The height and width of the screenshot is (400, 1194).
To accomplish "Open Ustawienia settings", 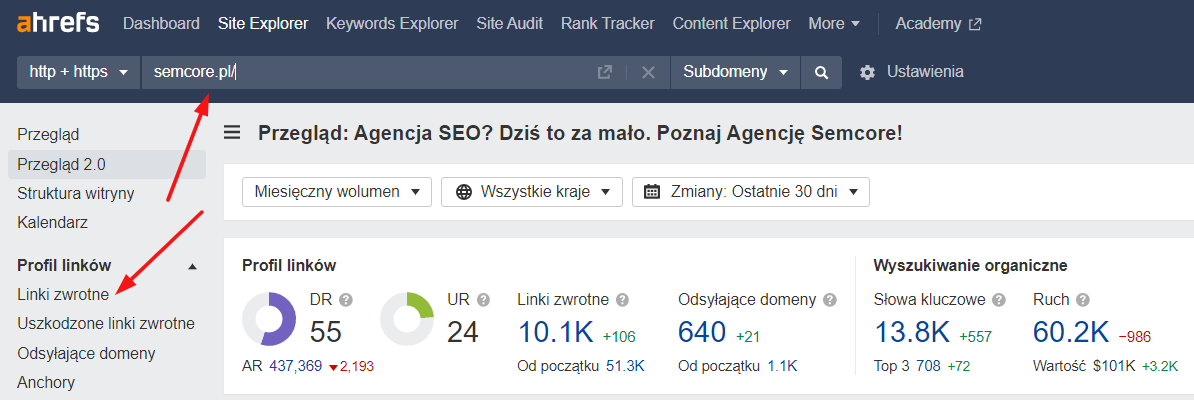I will pyautogui.click(x=925, y=72).
